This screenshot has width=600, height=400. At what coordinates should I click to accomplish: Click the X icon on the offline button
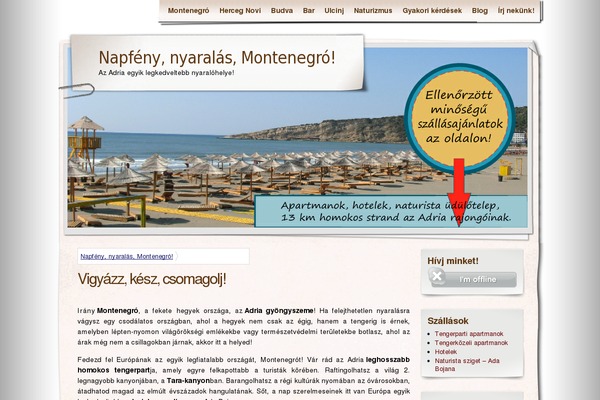pos(437,276)
